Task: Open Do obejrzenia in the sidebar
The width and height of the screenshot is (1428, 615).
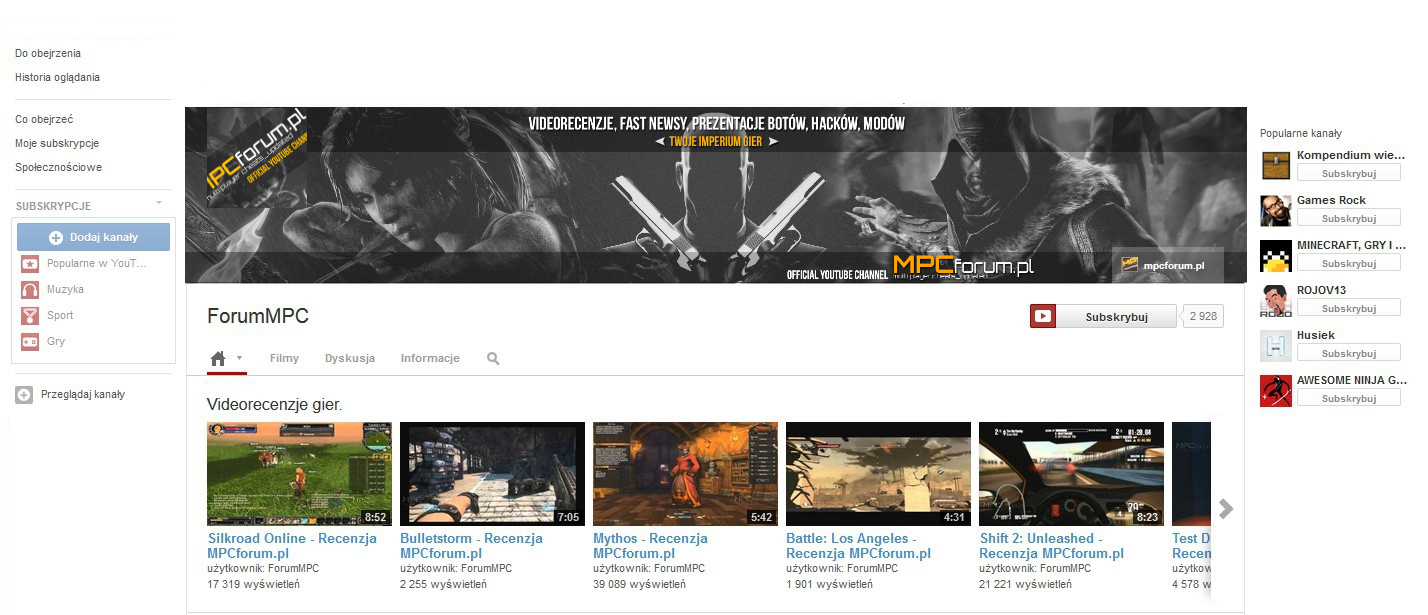Action: 48,53
